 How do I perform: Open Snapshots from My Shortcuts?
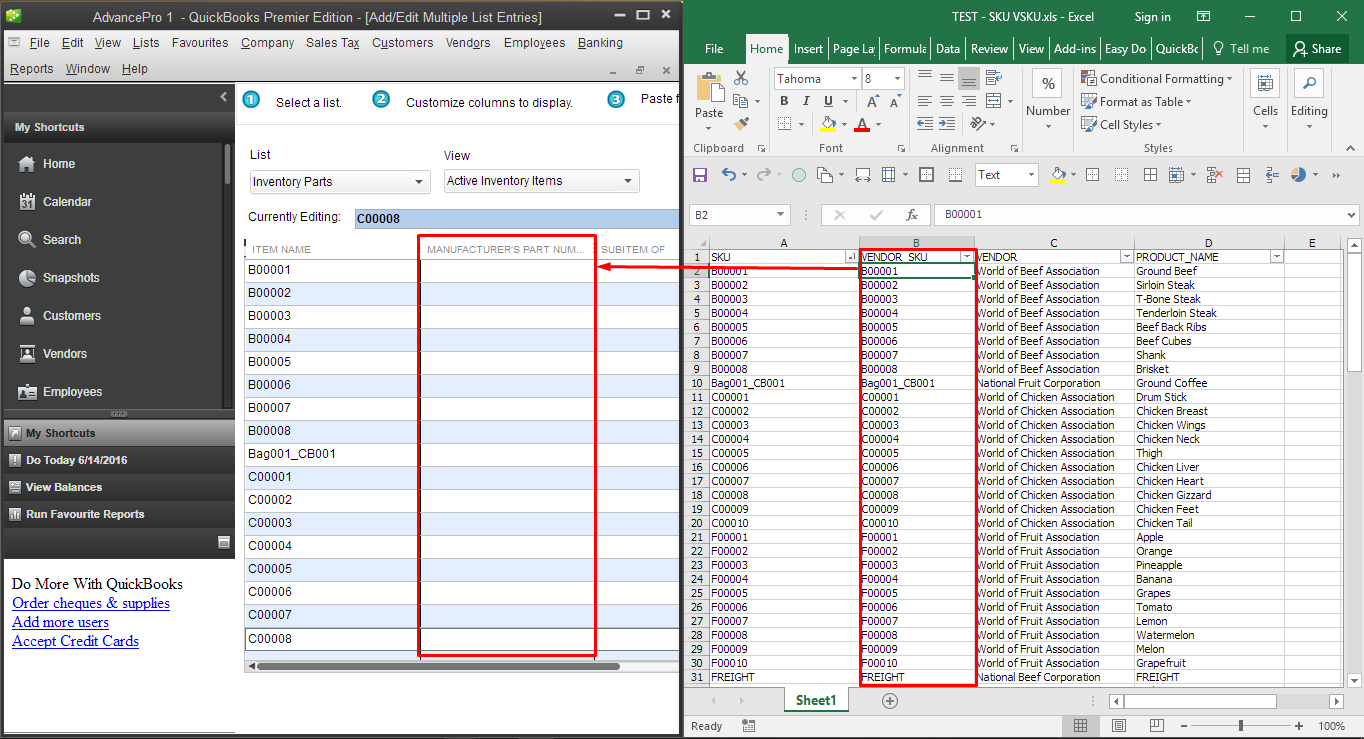70,278
